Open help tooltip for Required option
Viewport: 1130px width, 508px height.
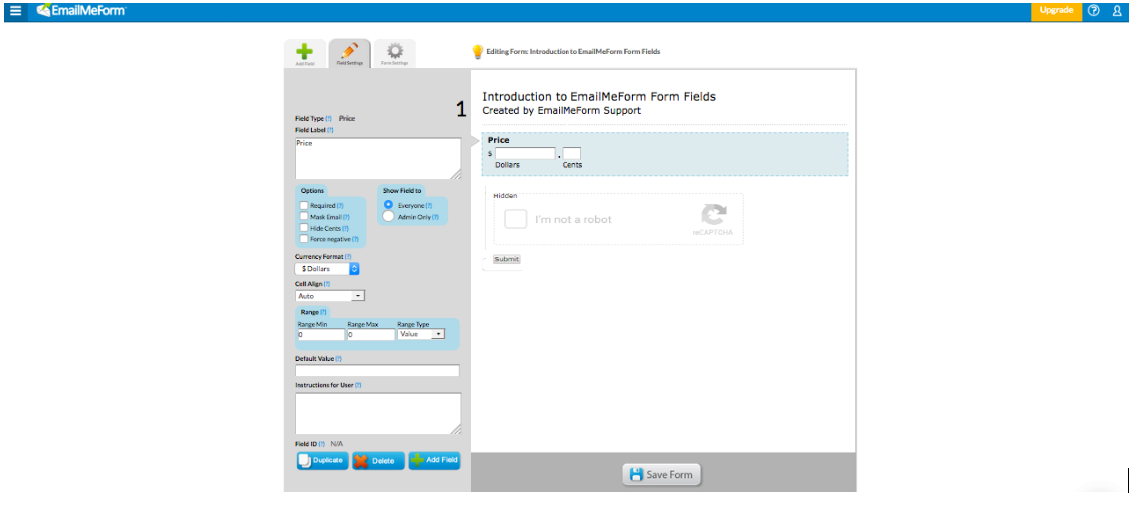pos(340,205)
